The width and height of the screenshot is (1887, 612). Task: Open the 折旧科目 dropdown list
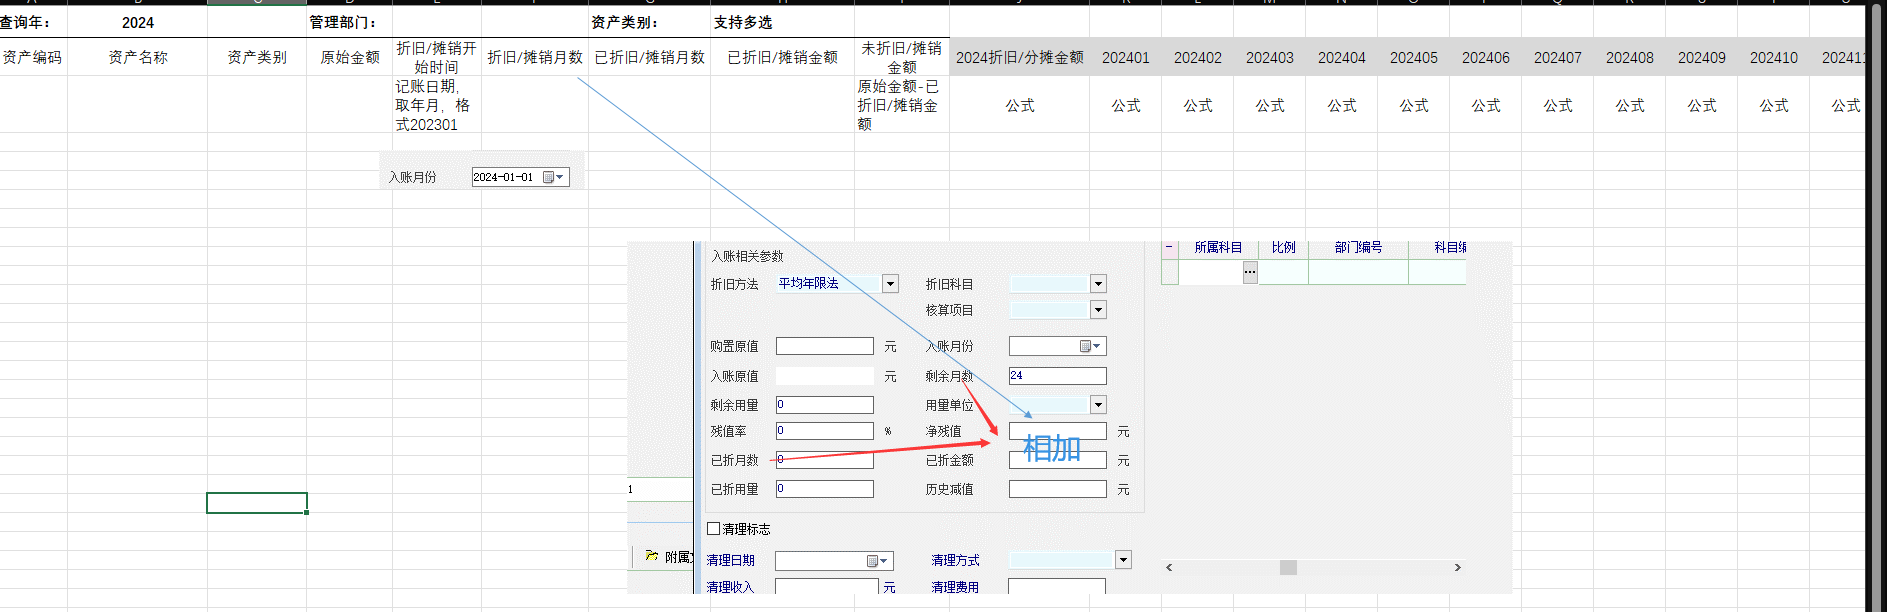[1098, 284]
